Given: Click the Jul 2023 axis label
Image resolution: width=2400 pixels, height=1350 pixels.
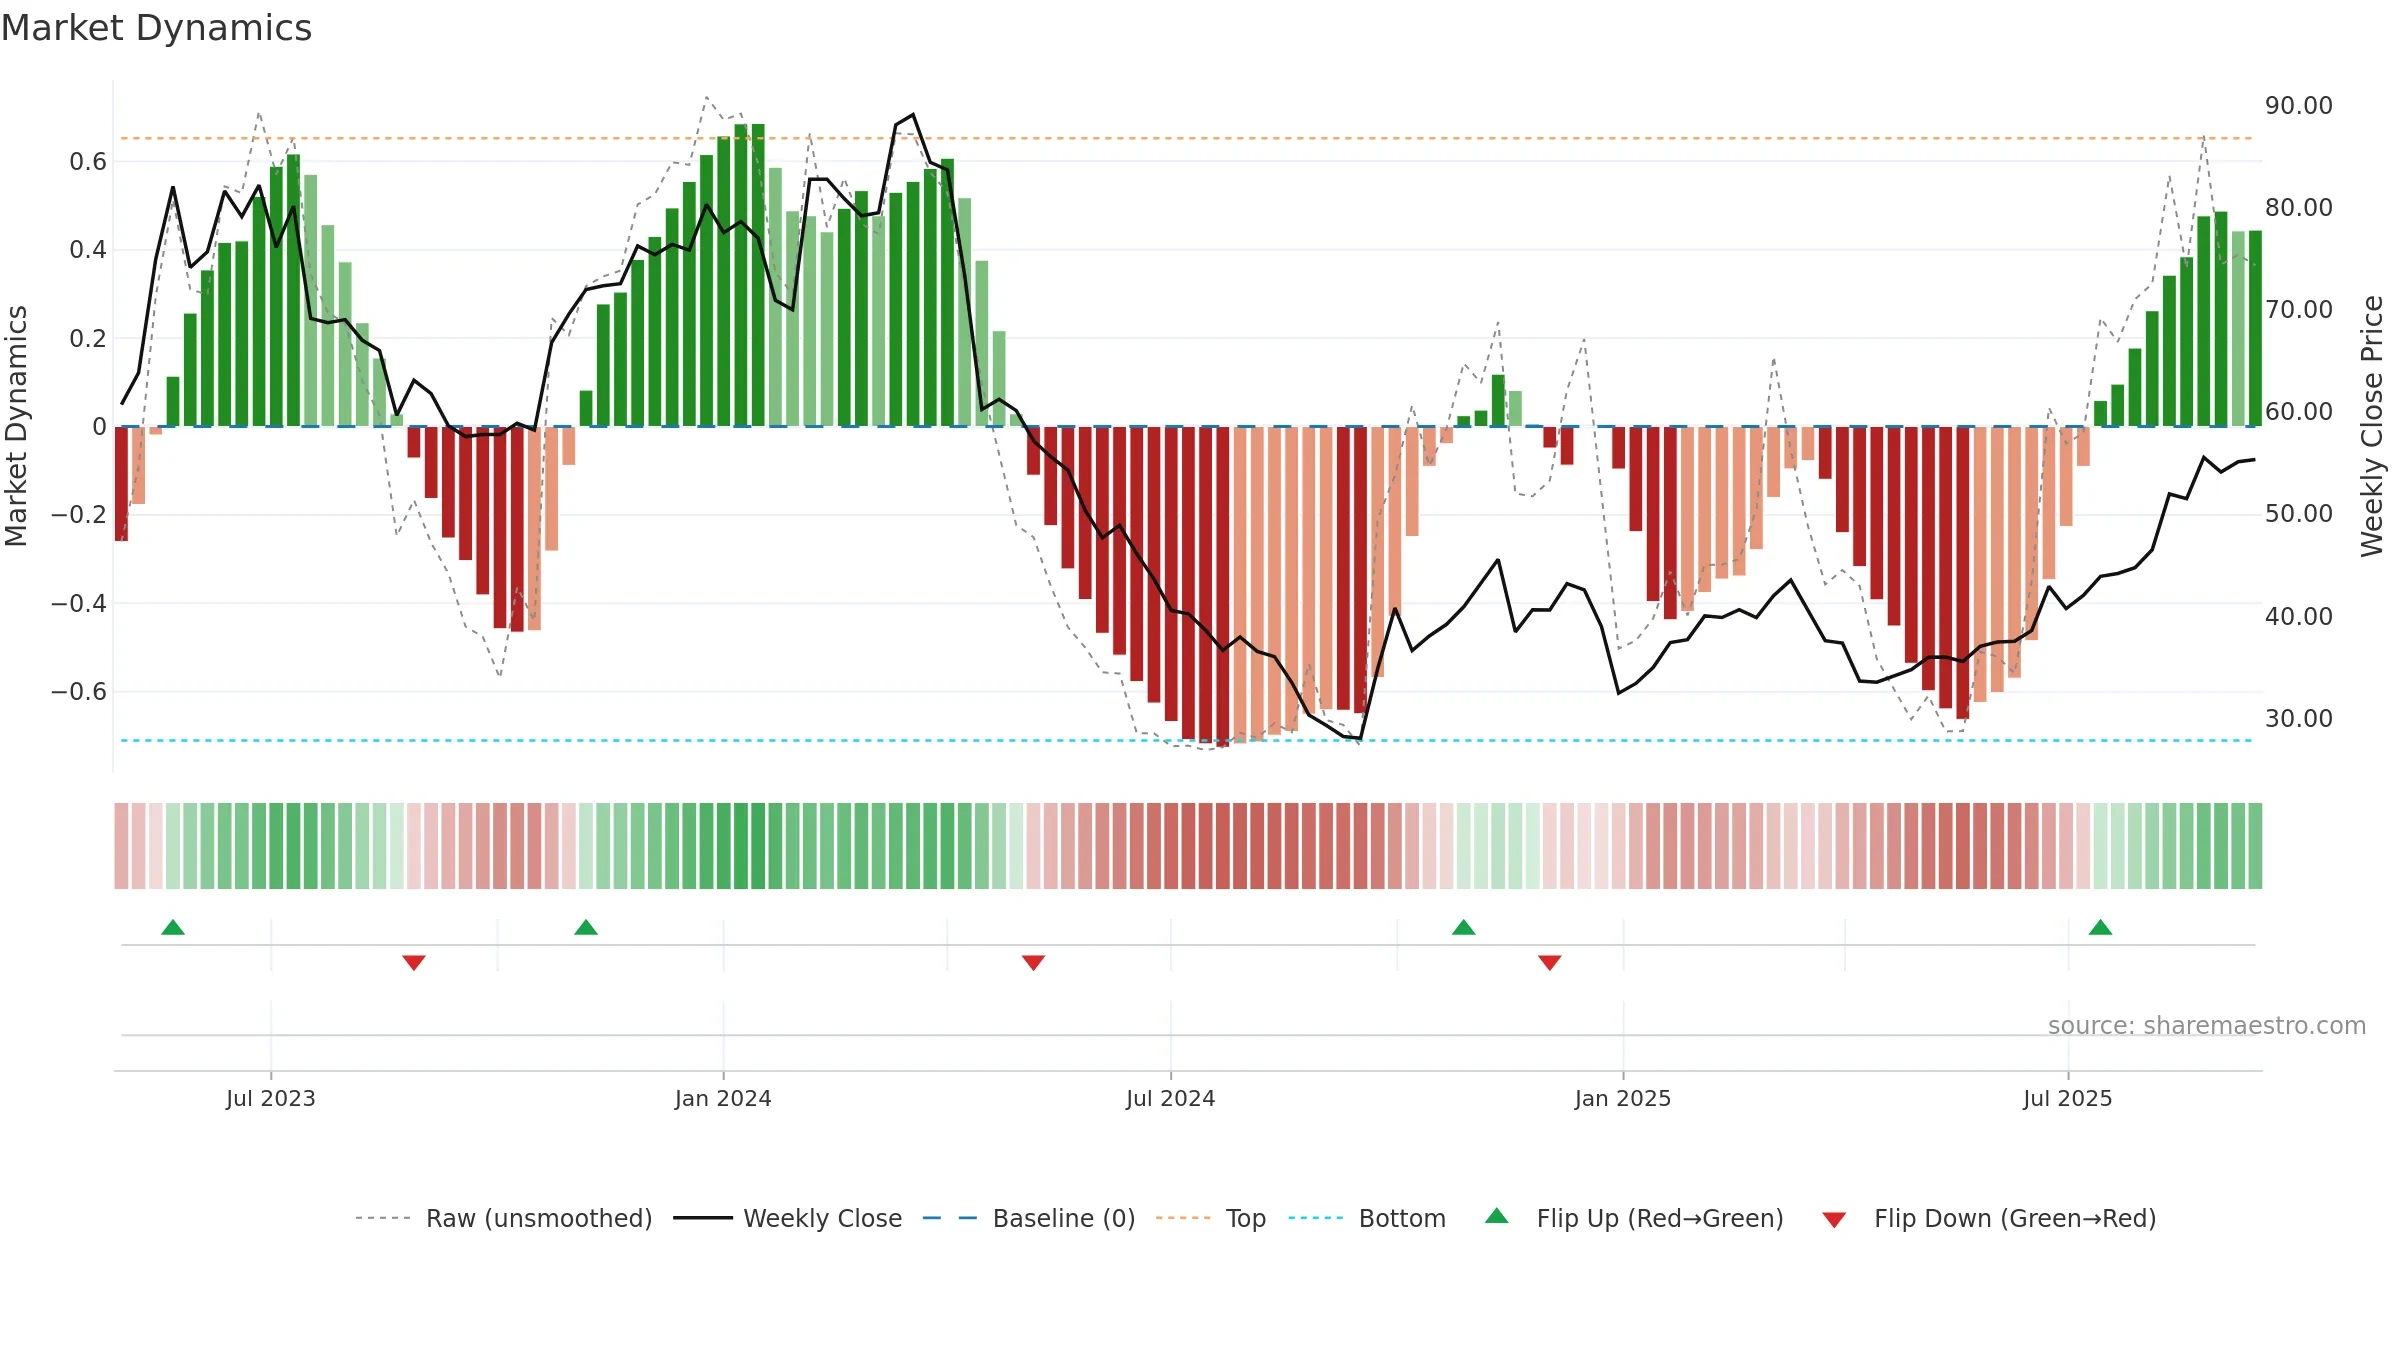Looking at the screenshot, I should 271,1099.
